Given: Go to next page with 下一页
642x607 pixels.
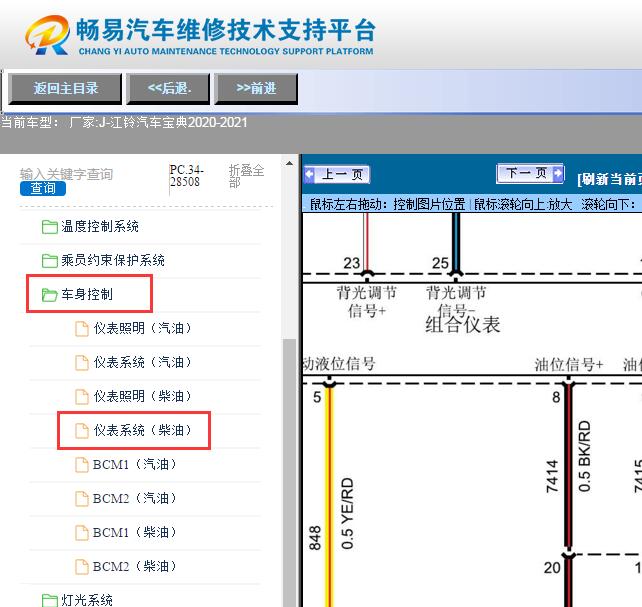Looking at the screenshot, I should 530,174.
